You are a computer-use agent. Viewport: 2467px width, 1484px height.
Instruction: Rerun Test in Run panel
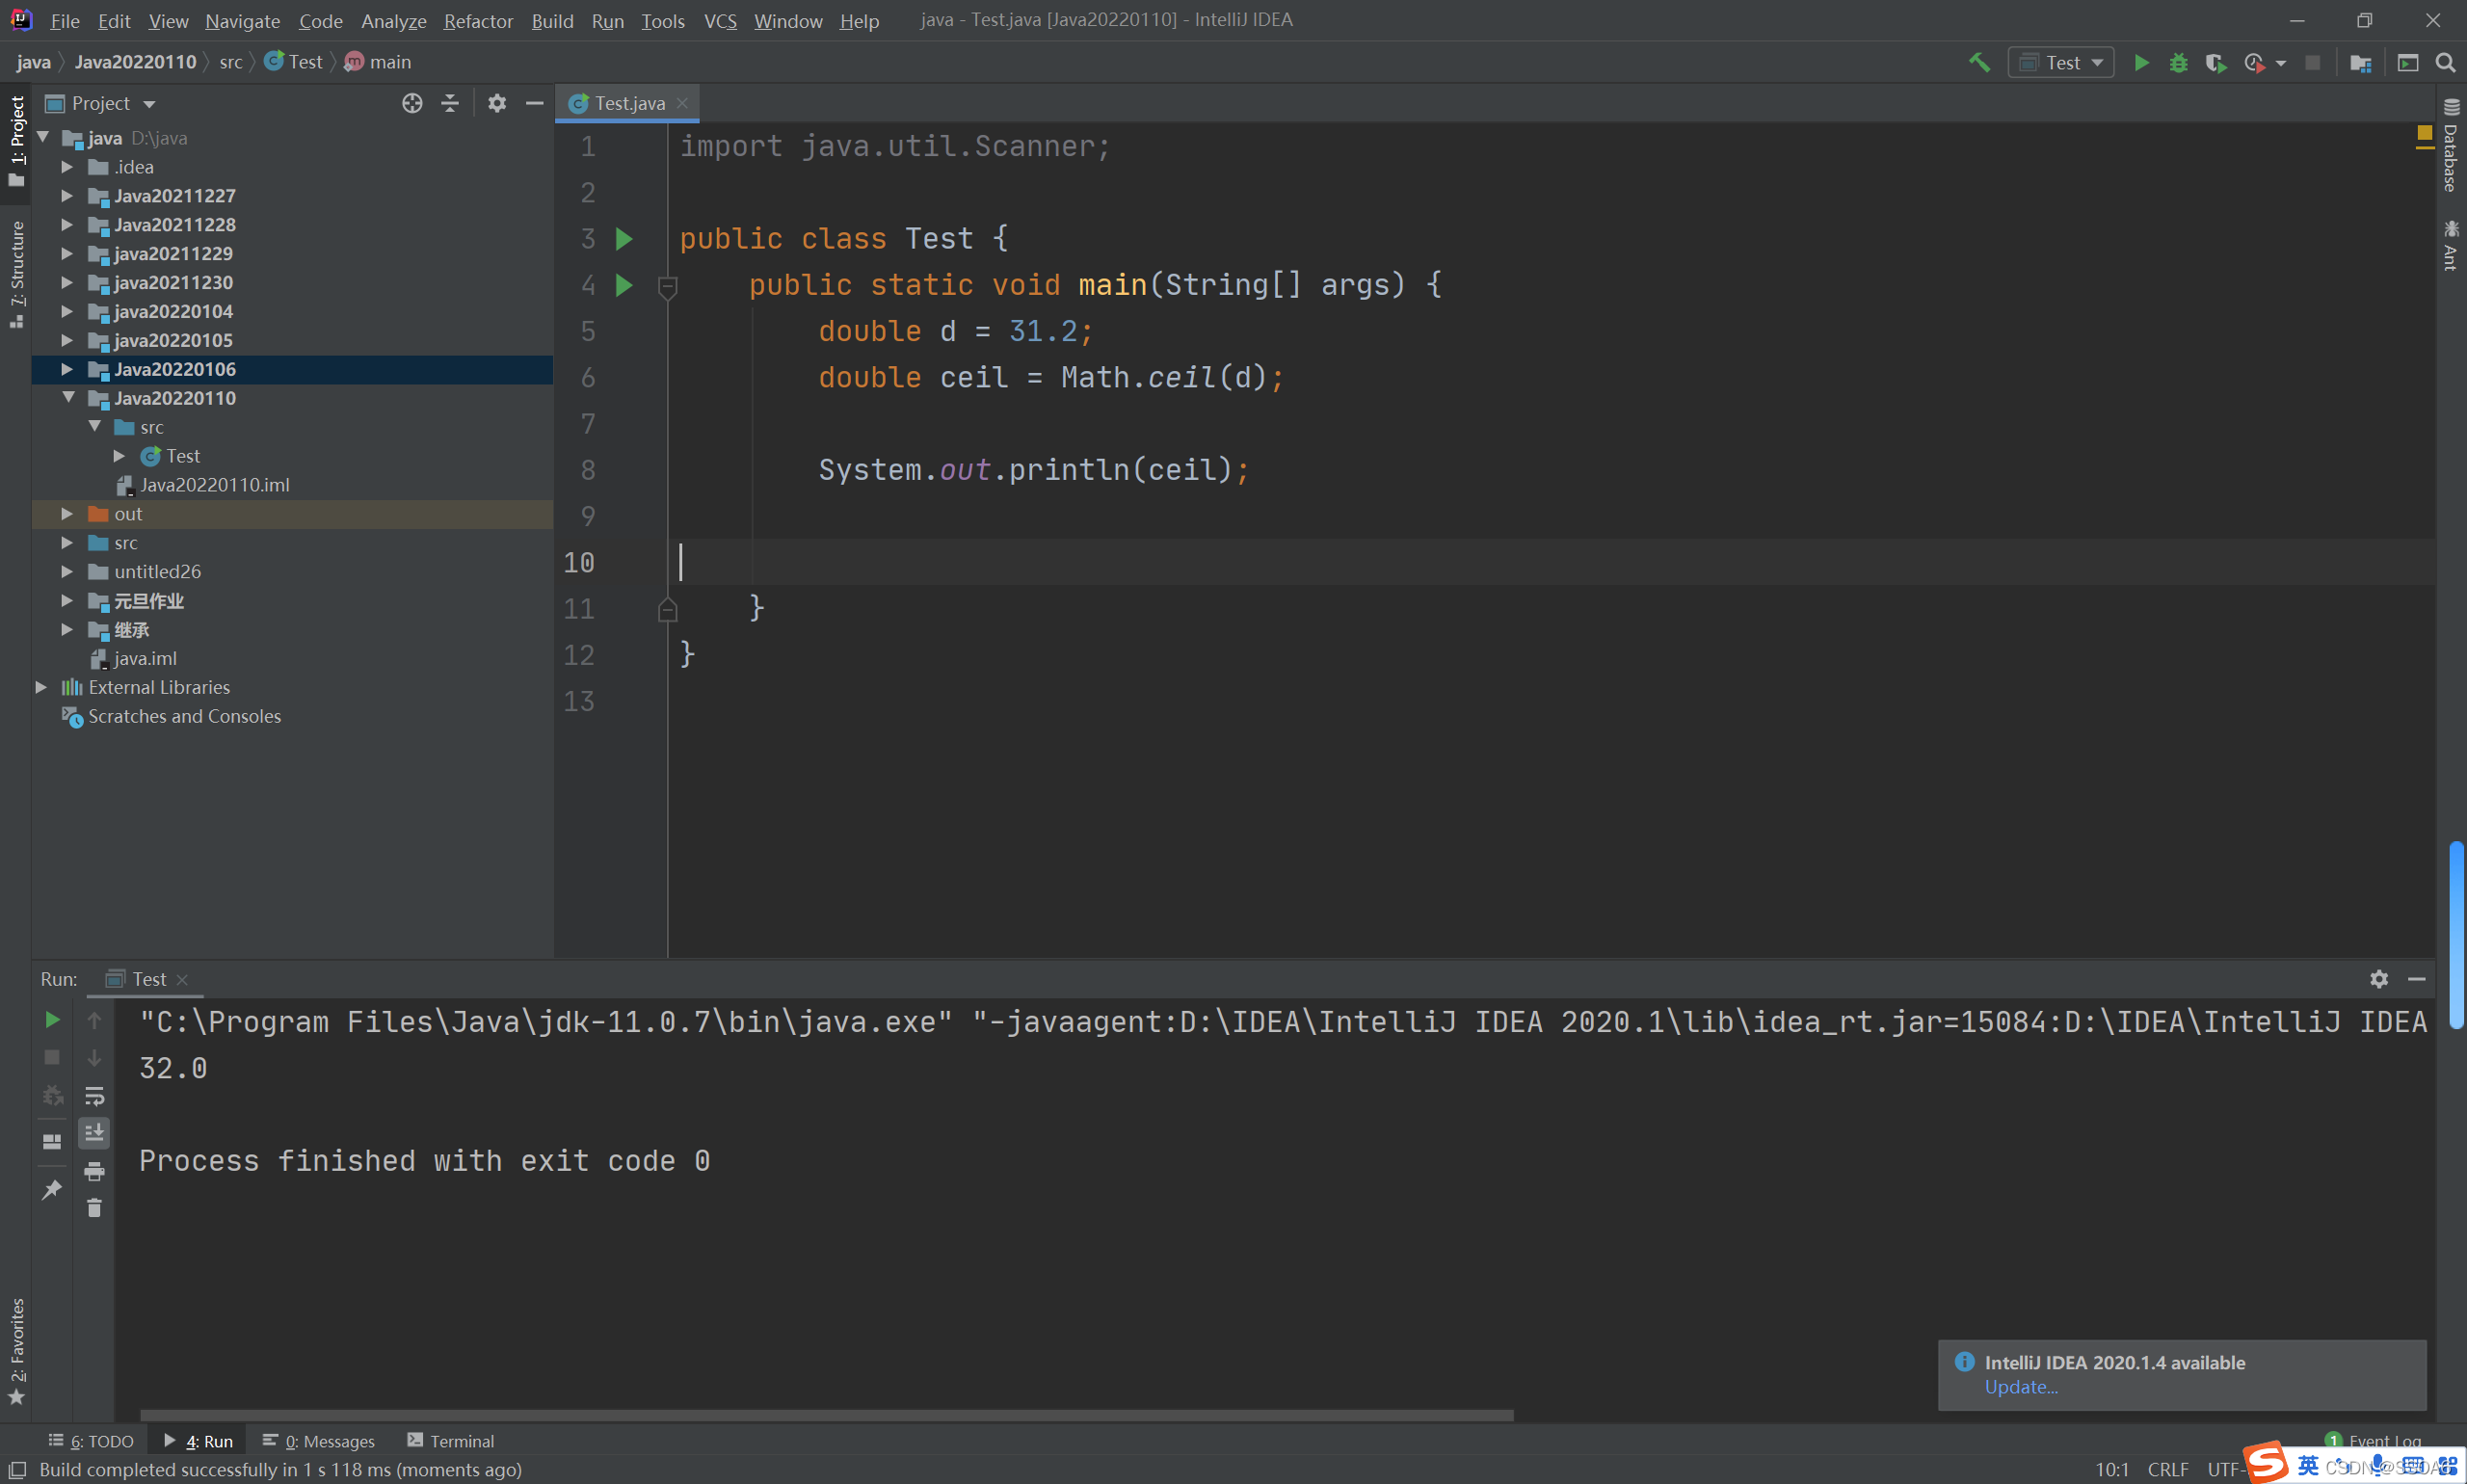52,1020
